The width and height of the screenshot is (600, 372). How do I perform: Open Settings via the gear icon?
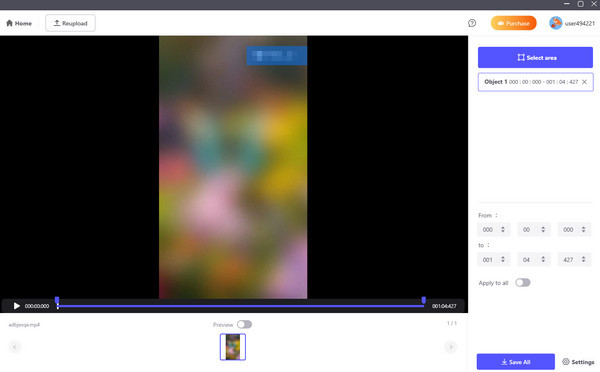tap(566, 362)
